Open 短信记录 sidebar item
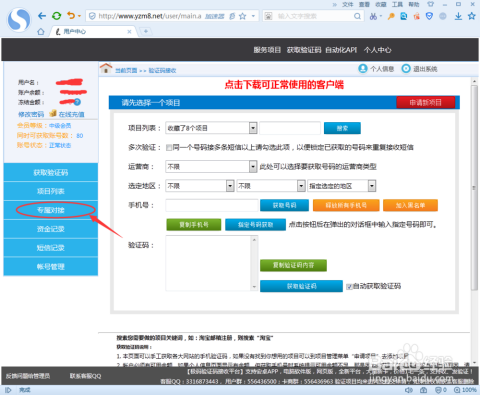The height and width of the screenshot is (395, 480). (51, 248)
